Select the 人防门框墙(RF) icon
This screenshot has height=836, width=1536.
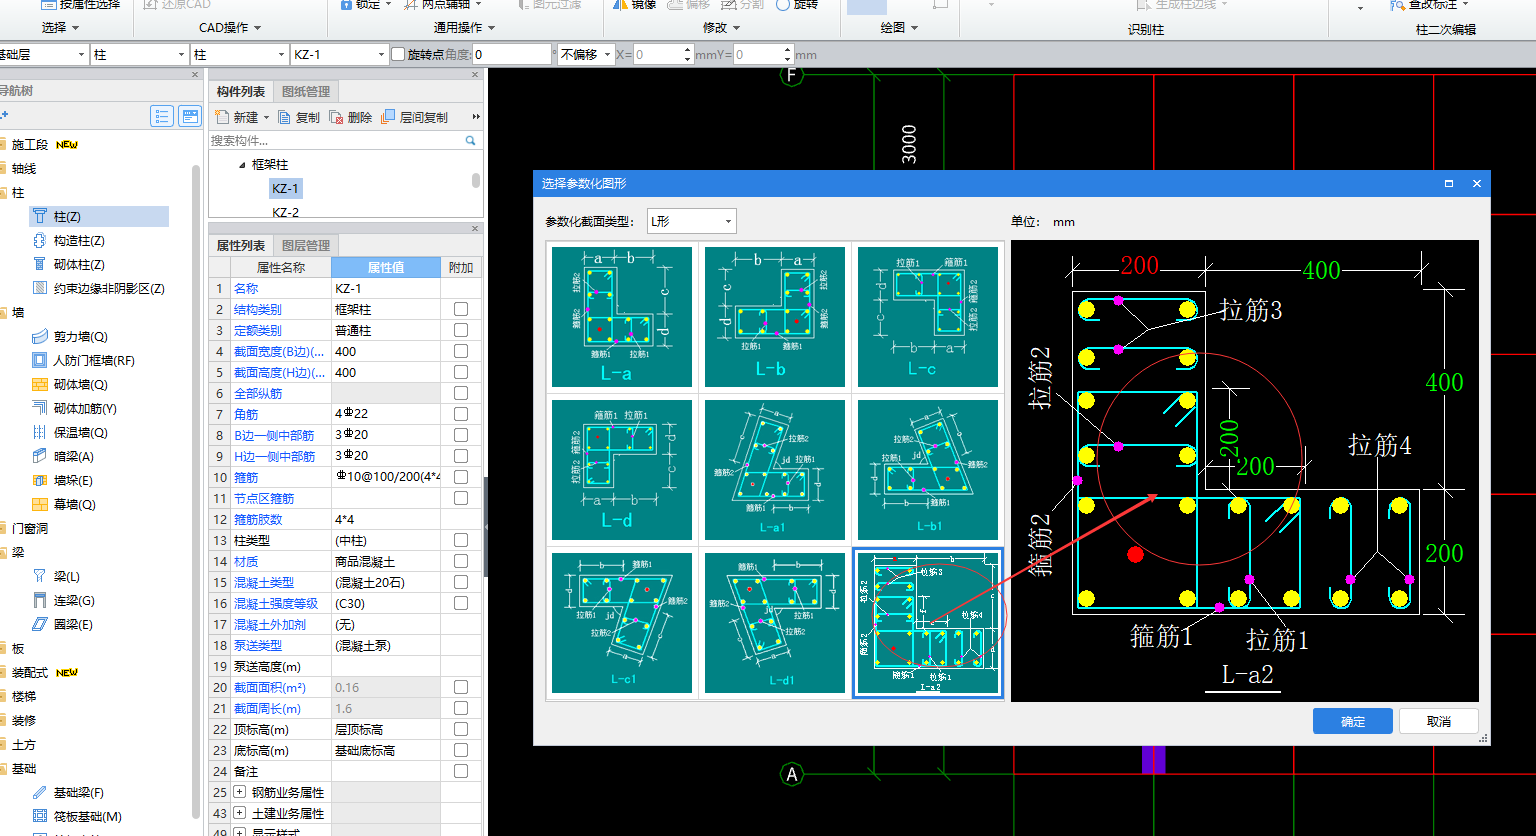tap(40, 360)
